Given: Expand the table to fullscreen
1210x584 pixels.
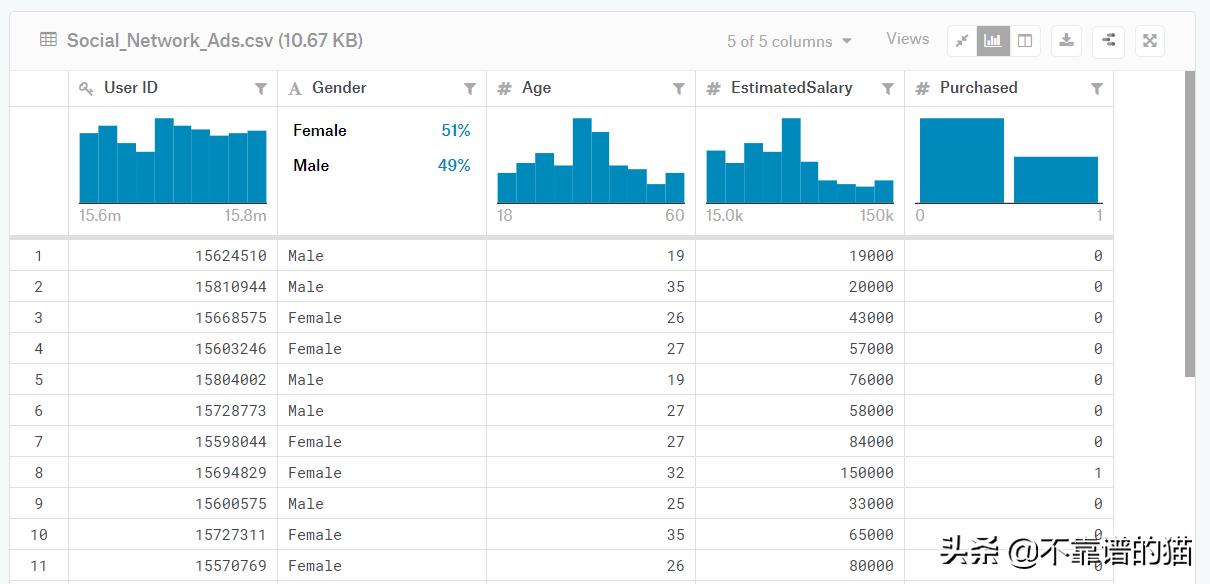Looking at the screenshot, I should pyautogui.click(x=1150, y=41).
